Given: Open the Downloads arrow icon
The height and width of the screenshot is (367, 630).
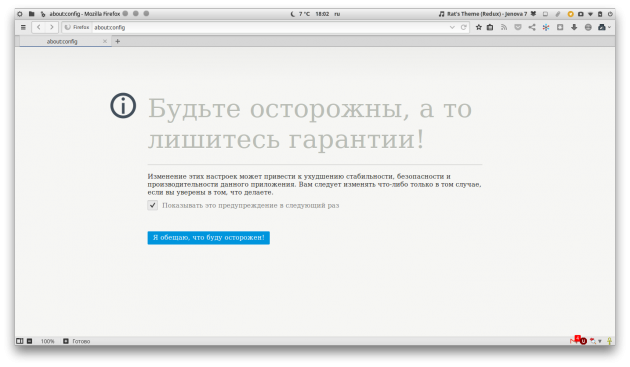Looking at the screenshot, I should pyautogui.click(x=574, y=27).
